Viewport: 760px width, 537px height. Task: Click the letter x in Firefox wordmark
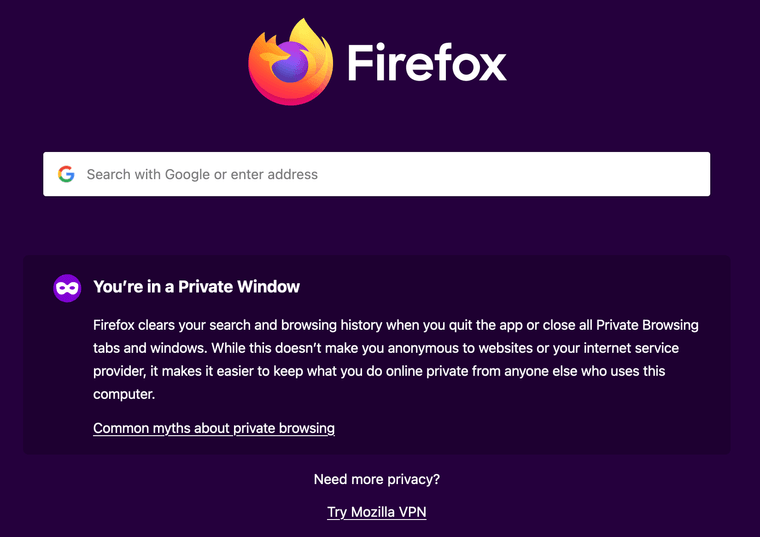tap(492, 68)
